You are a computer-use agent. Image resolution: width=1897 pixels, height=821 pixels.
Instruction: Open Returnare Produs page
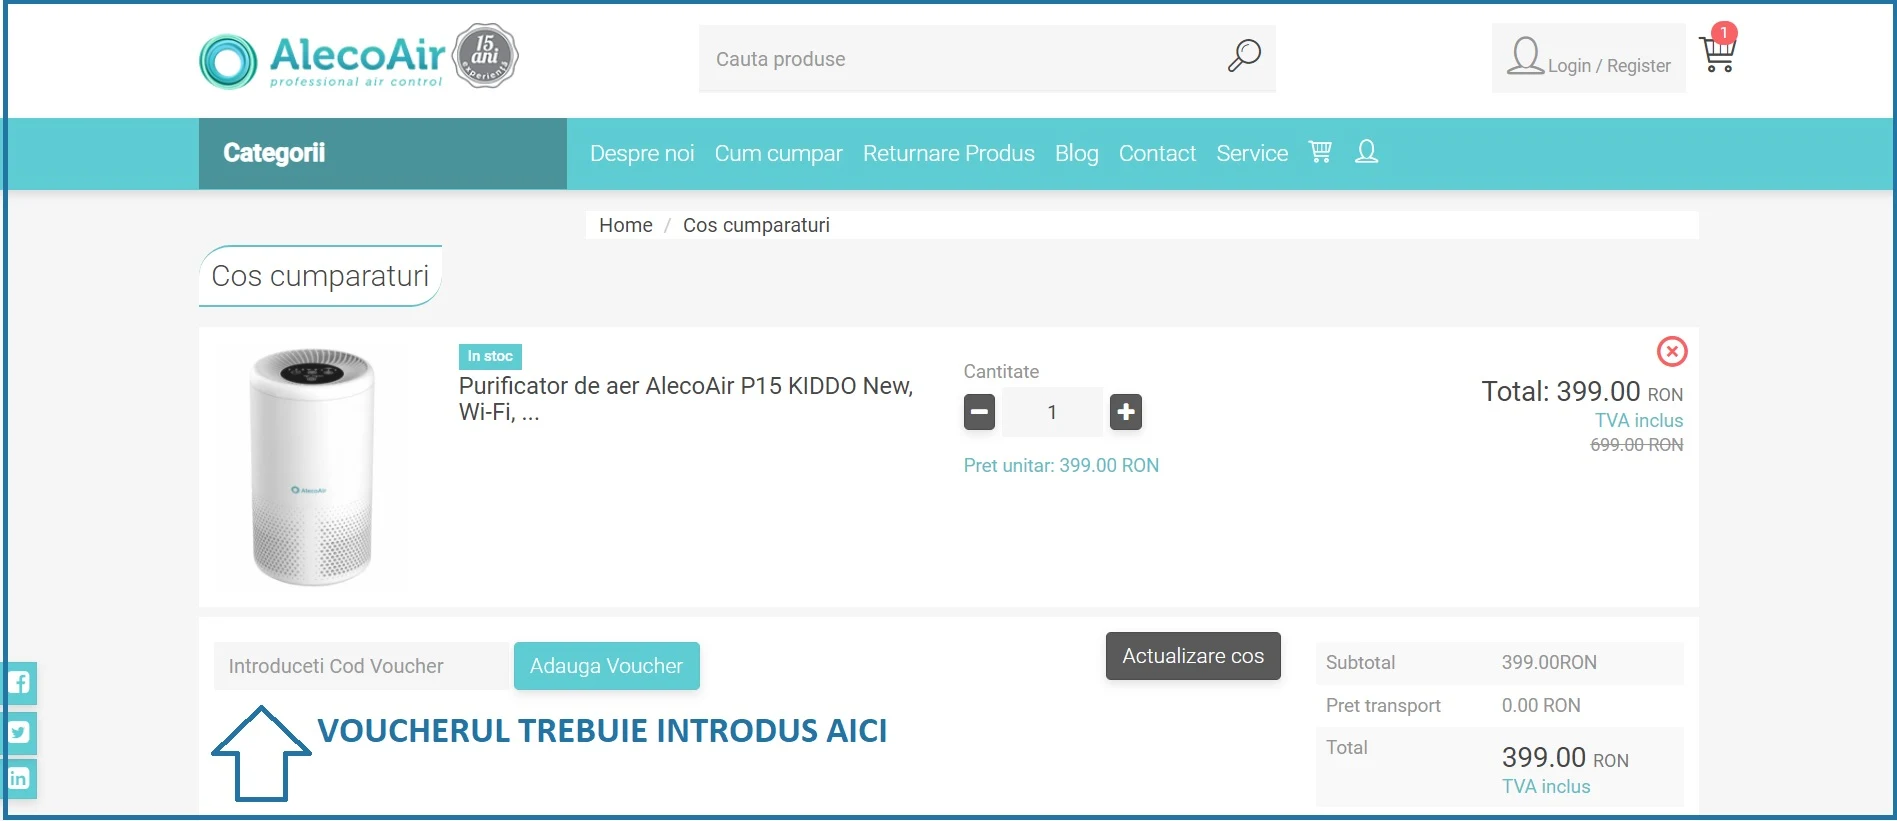pyautogui.click(x=948, y=153)
